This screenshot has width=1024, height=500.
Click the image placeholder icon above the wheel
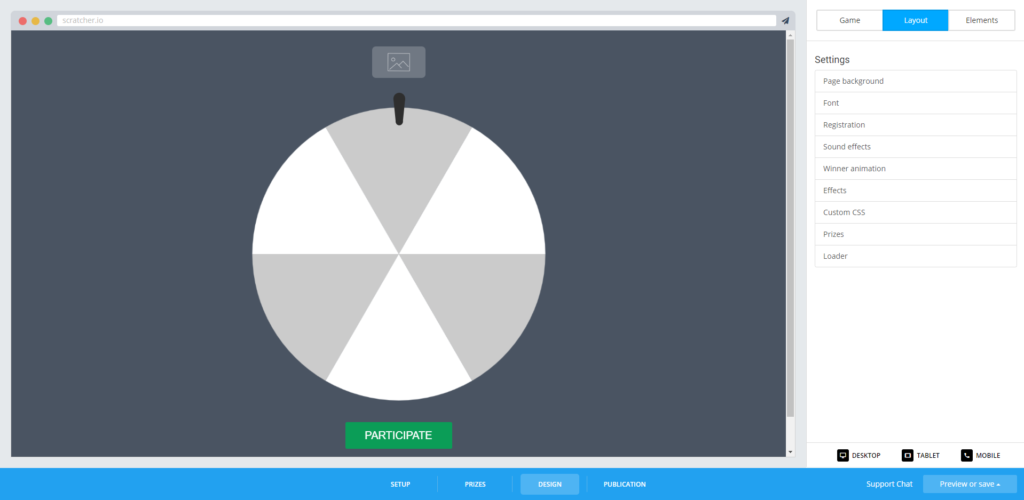coord(398,62)
